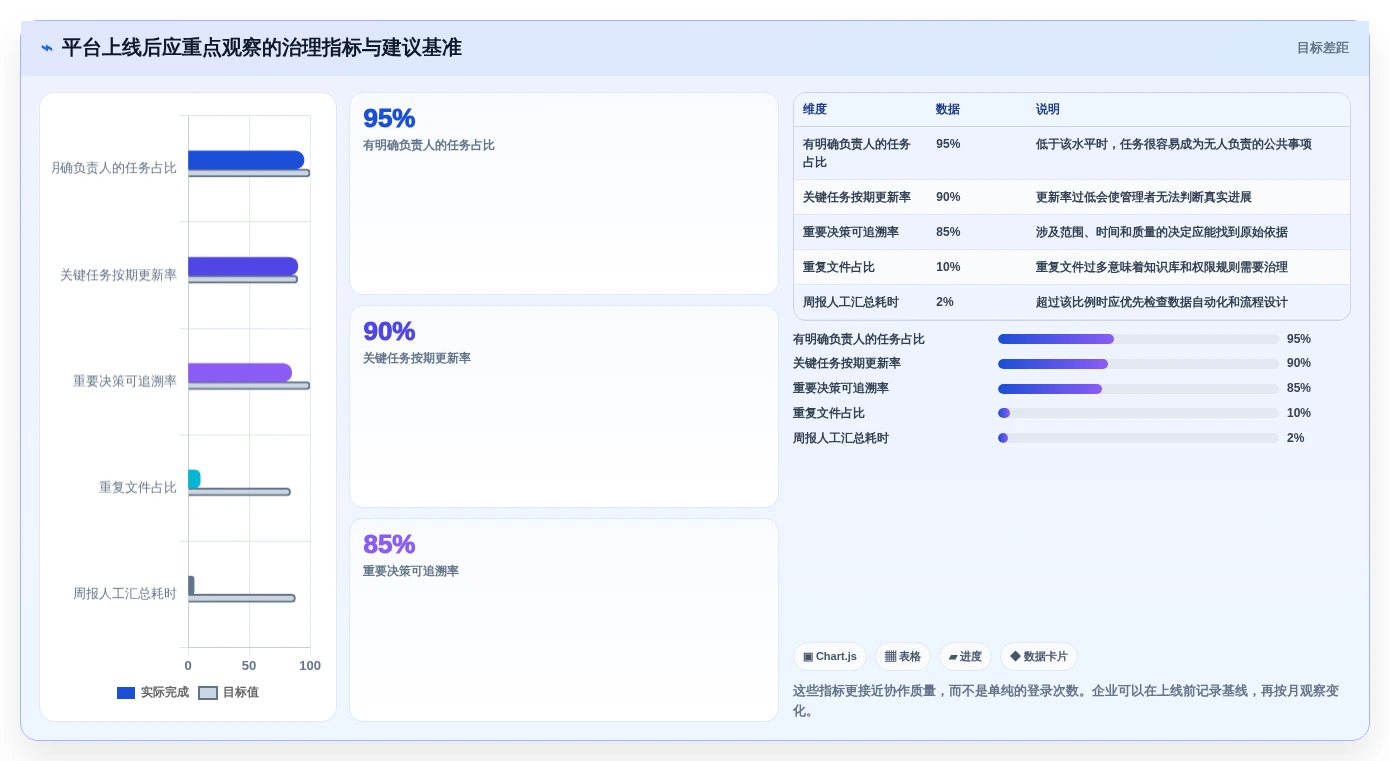Click the 85% data card value
The image size is (1390, 761).
click(389, 544)
